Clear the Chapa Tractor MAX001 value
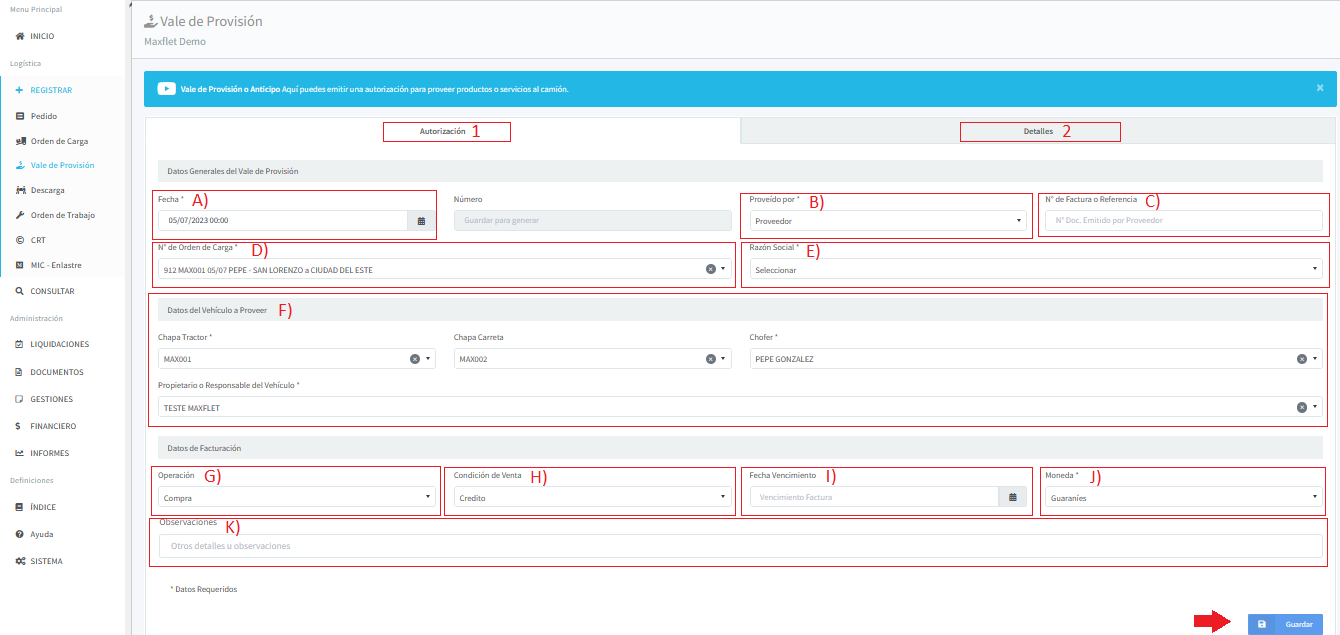Screen dimensions: 1340x635 415,359
